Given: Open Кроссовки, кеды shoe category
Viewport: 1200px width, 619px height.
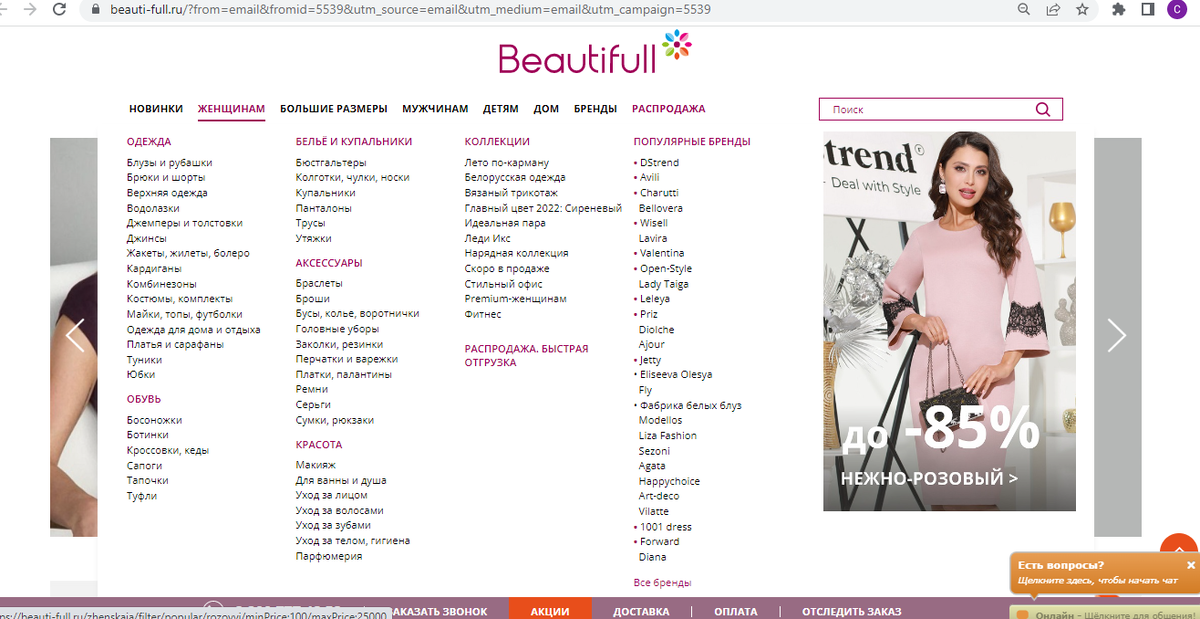Looking at the screenshot, I should [x=168, y=450].
